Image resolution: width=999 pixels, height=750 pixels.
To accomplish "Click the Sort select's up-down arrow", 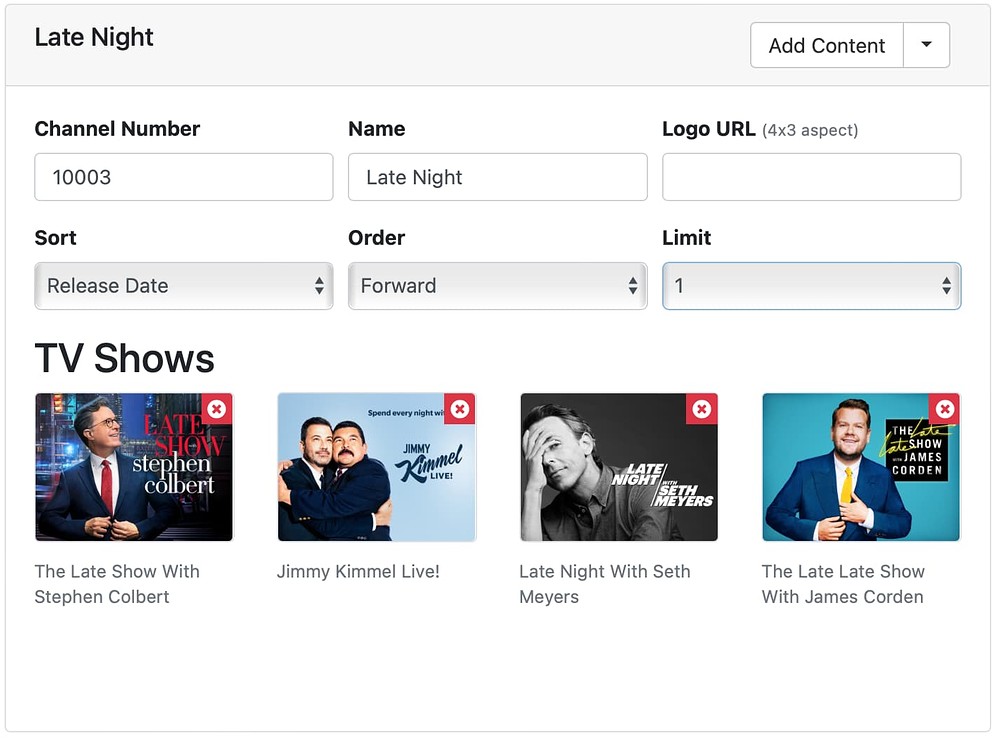I will 319,285.
